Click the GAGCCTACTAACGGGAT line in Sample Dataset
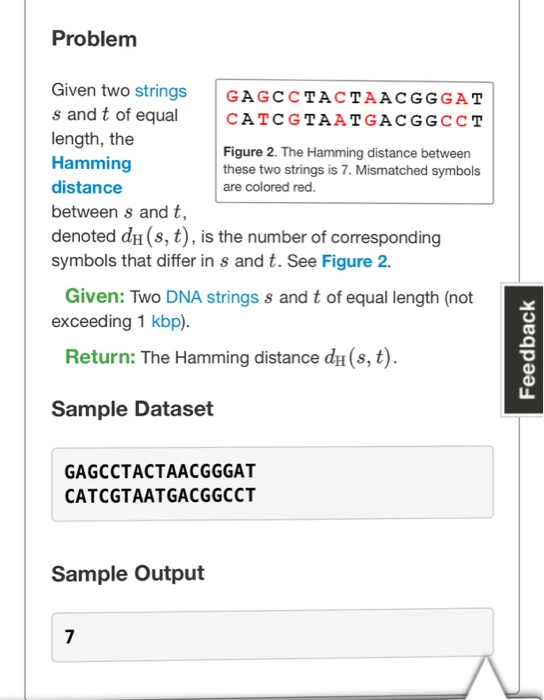The height and width of the screenshot is (700, 544). click(x=160, y=471)
